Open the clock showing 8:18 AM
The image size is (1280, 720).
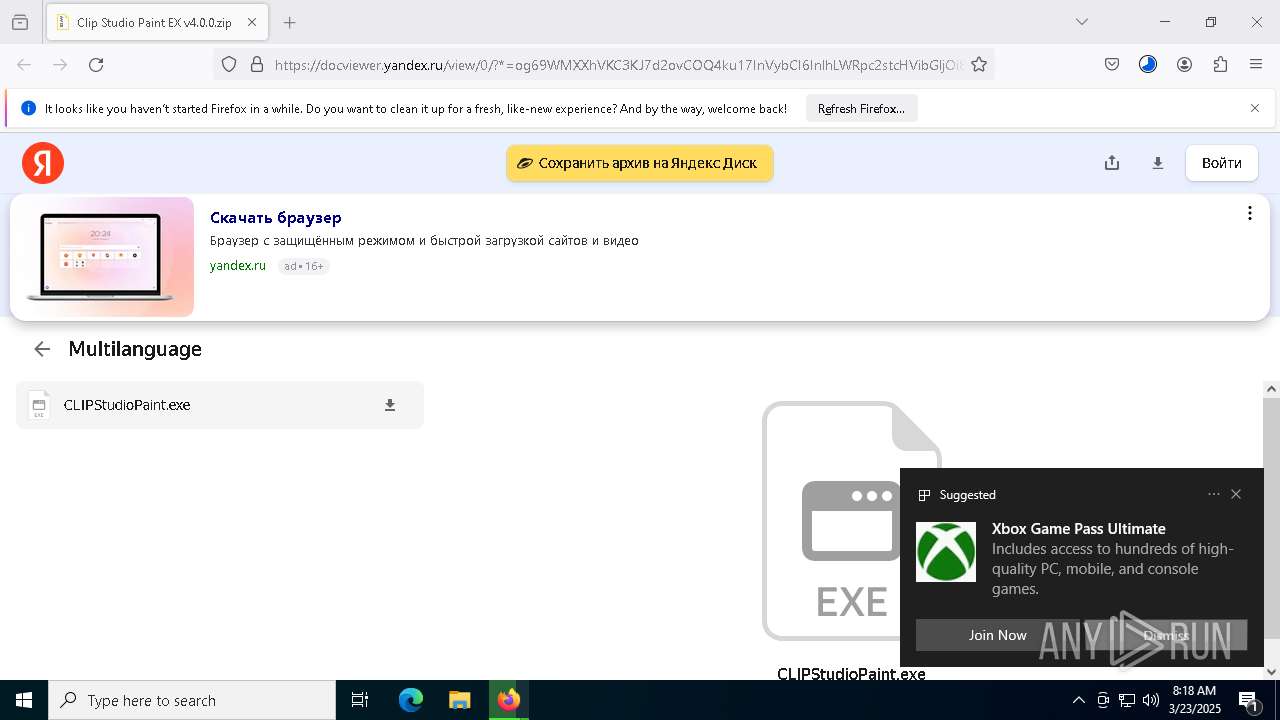pos(1195,700)
